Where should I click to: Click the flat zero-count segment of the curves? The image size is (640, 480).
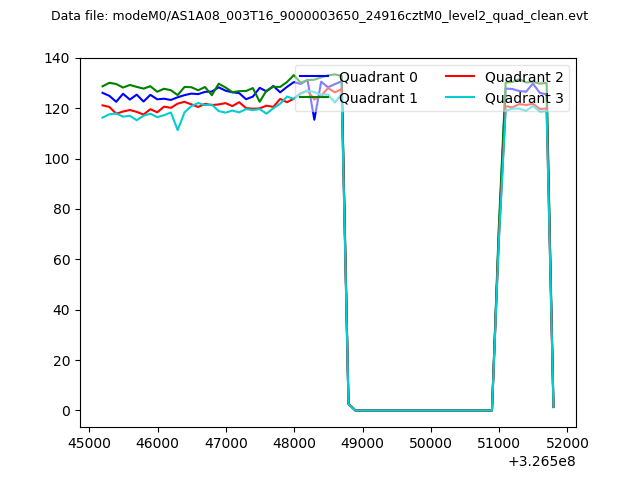(x=420, y=410)
